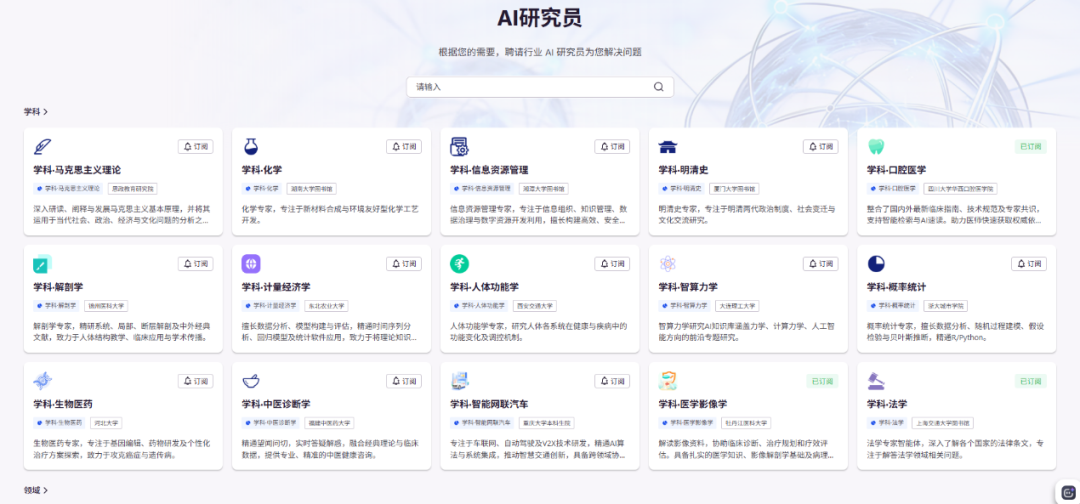The image size is (1080, 504).
Task: Click the flask icon on 学科-化学 card
Action: [x=251, y=147]
